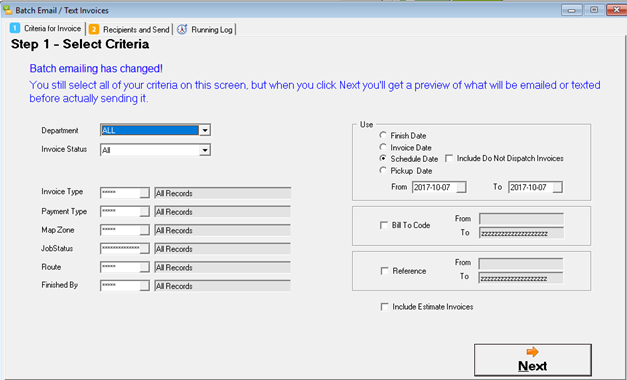The width and height of the screenshot is (627, 380).
Task: Click the orange arrow on Next button
Action: (532, 352)
